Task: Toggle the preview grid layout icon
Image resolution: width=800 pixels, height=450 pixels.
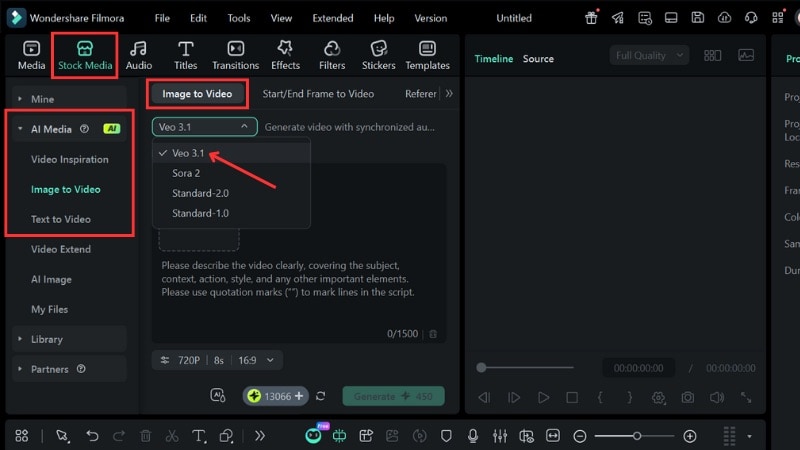Action: pyautogui.click(x=712, y=55)
